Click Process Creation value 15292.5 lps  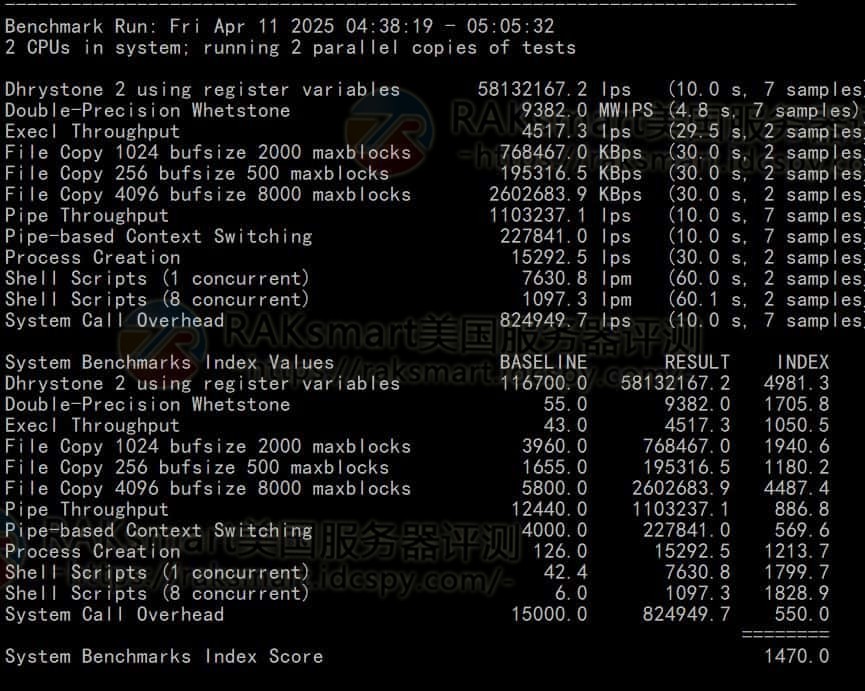[570, 258]
